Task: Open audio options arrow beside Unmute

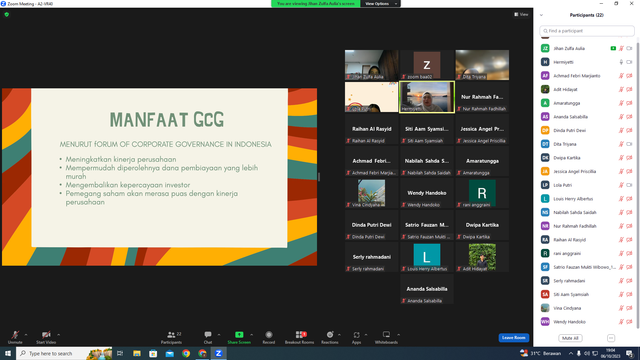Action: (x=26, y=335)
